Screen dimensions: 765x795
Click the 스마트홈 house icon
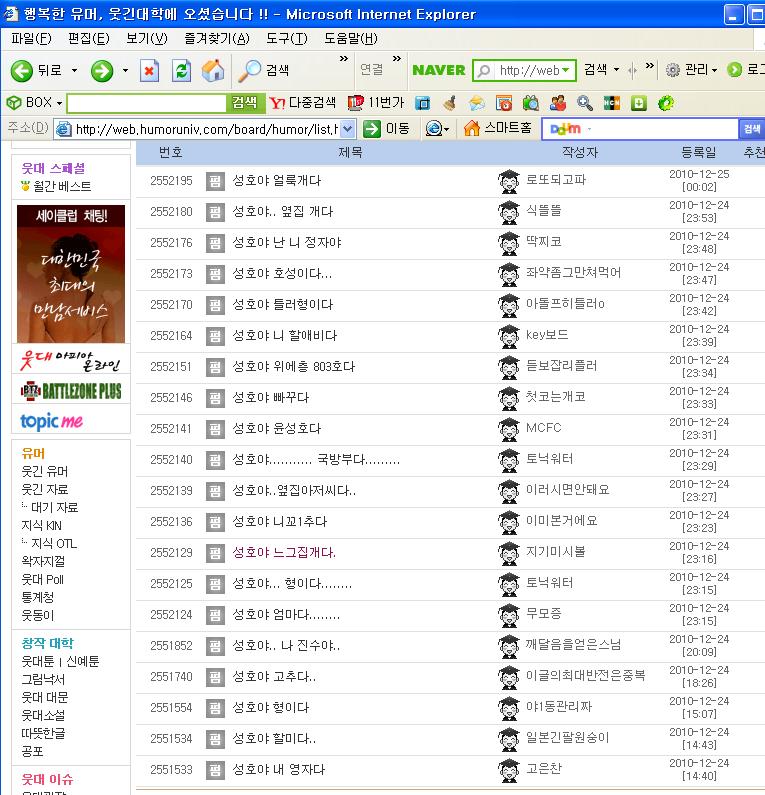pos(472,128)
